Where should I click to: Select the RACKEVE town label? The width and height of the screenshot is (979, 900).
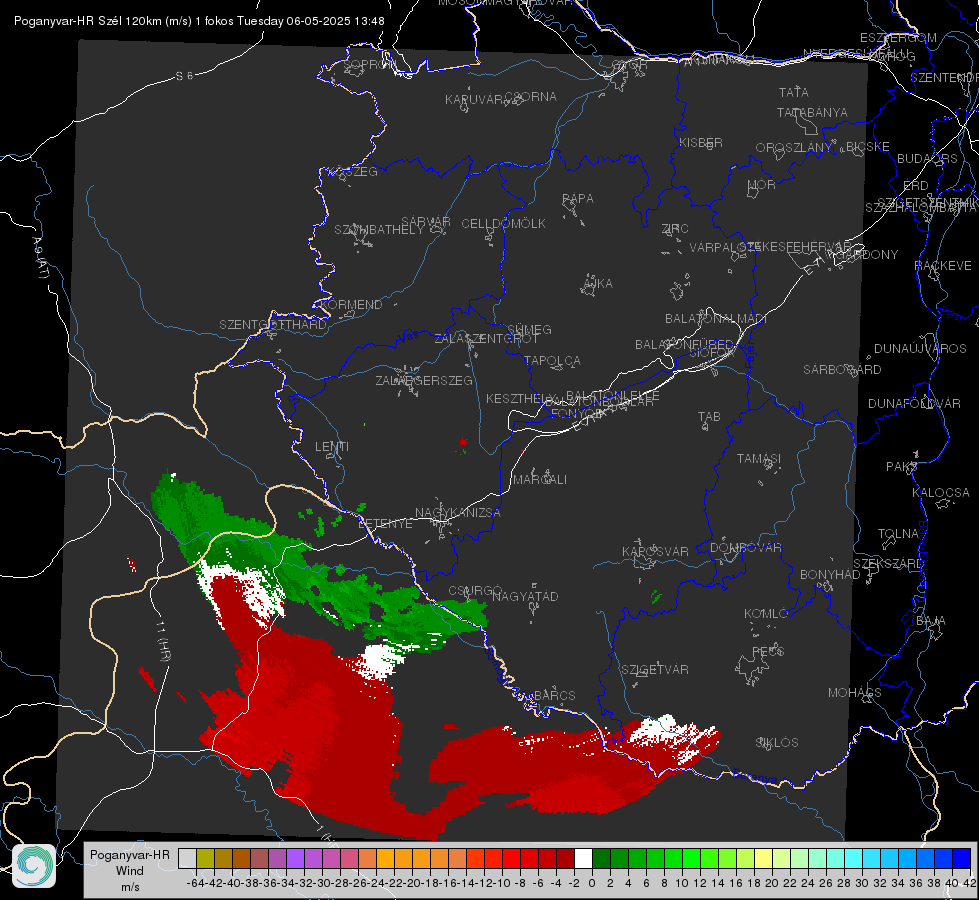tap(943, 266)
